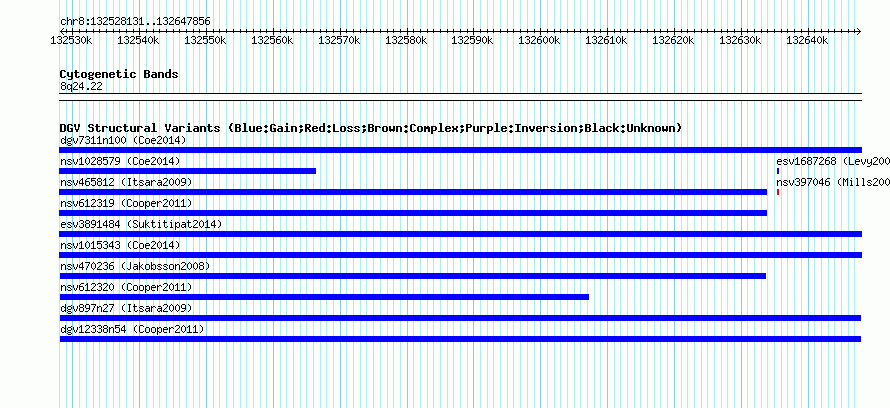This screenshot has width=890, height=408.
Task: Open the dgv12338n54 (Cooper2011) variant label
Action: coord(132,329)
